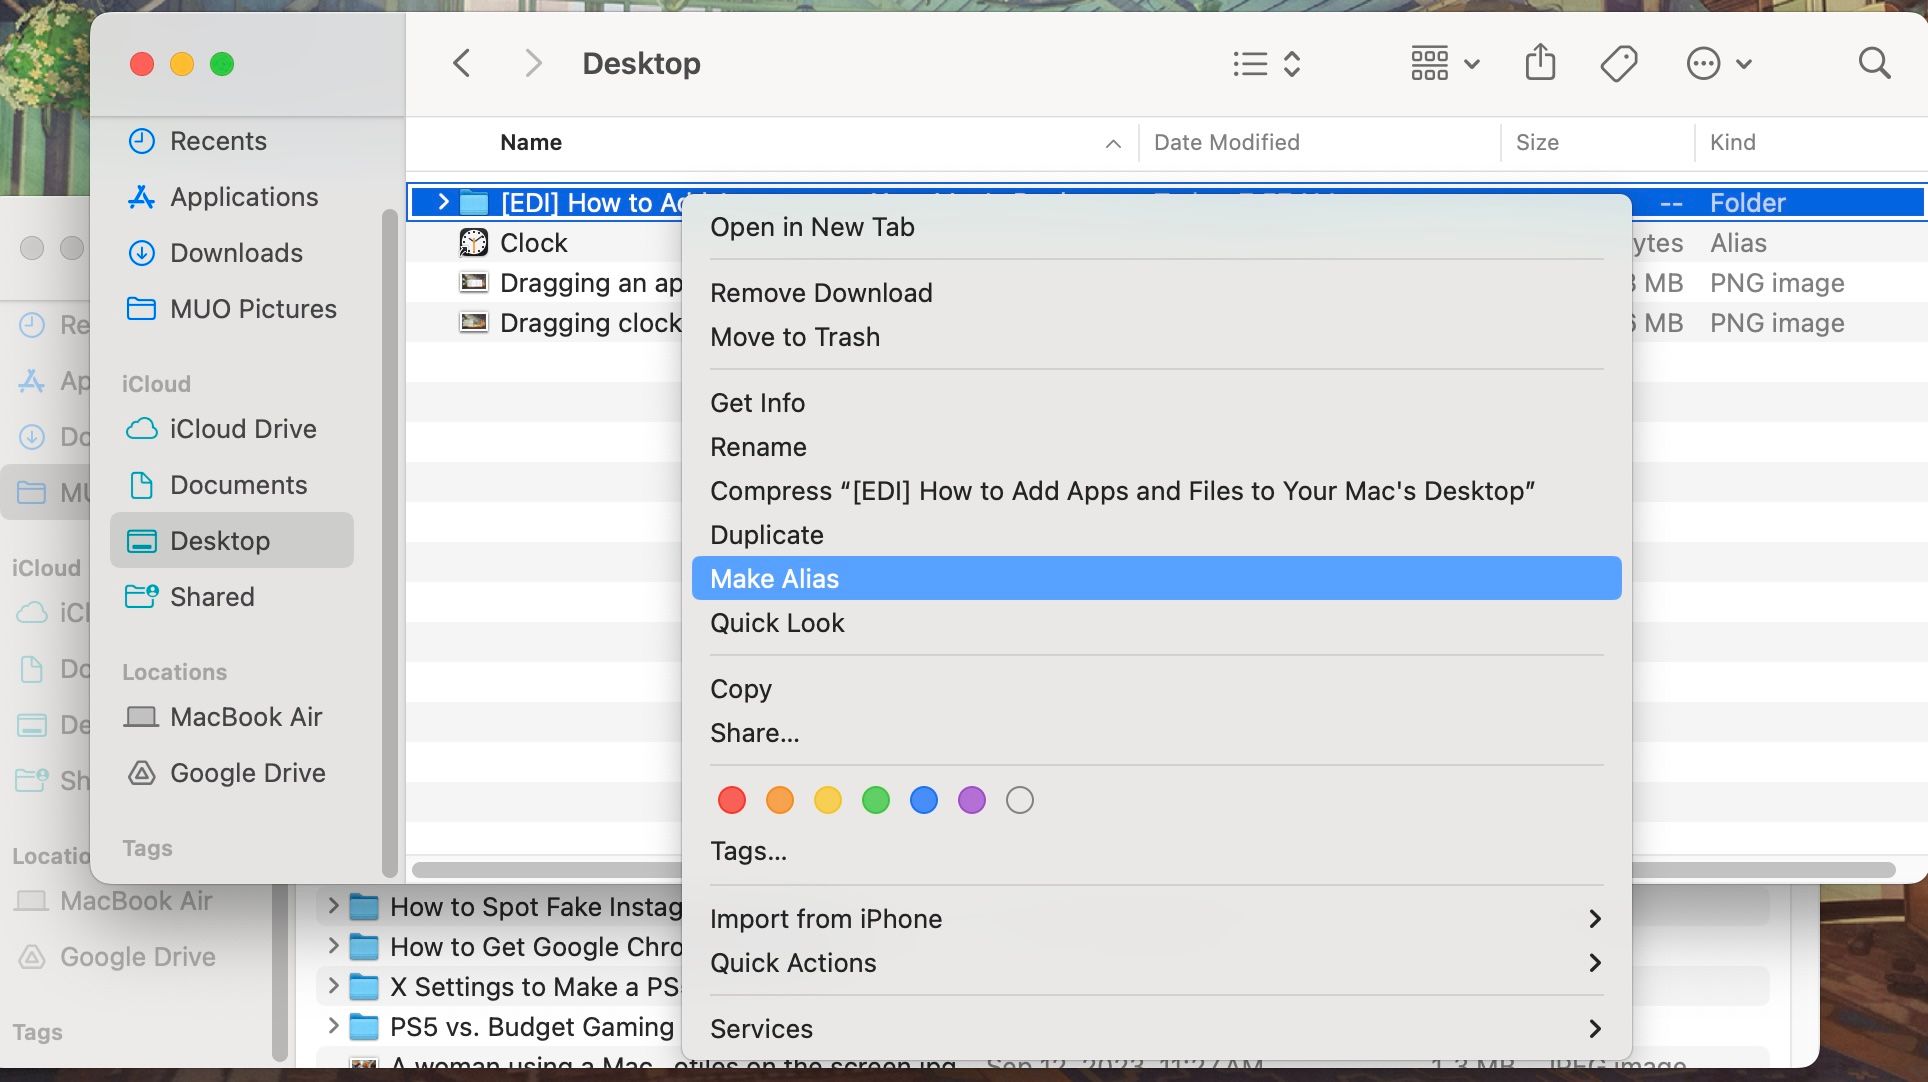This screenshot has height=1082, width=1928.
Task: Click the back navigation arrow
Action: 461,63
